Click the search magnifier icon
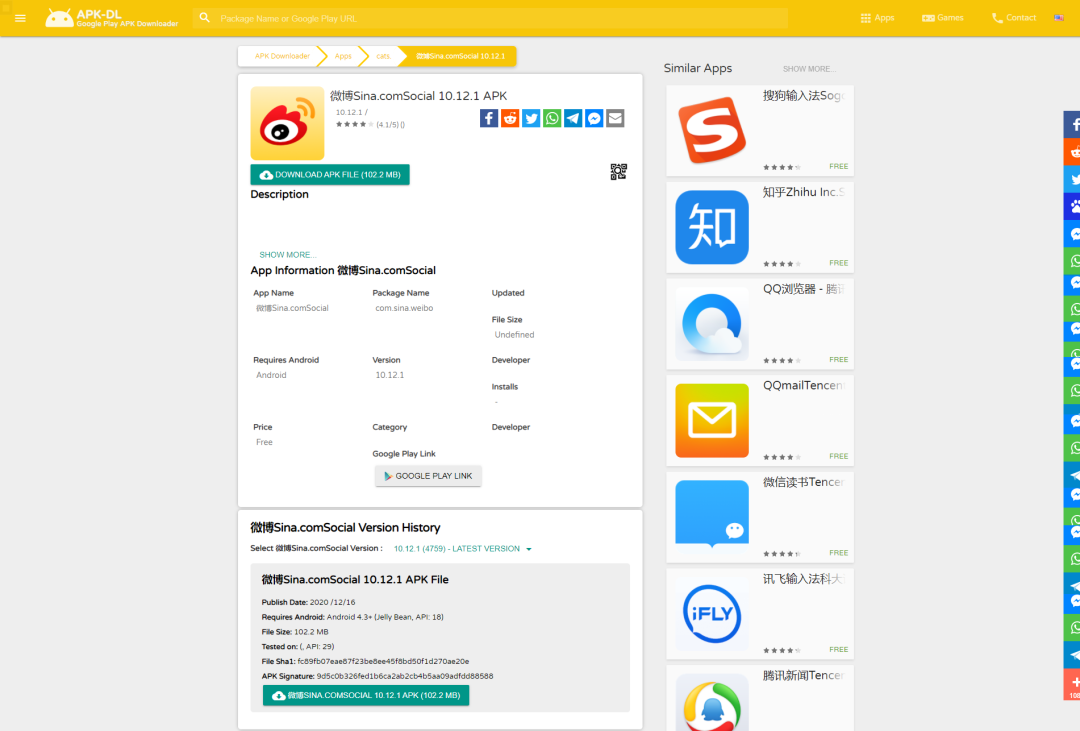Screen dimensions: 1080x731 [x=204, y=17]
